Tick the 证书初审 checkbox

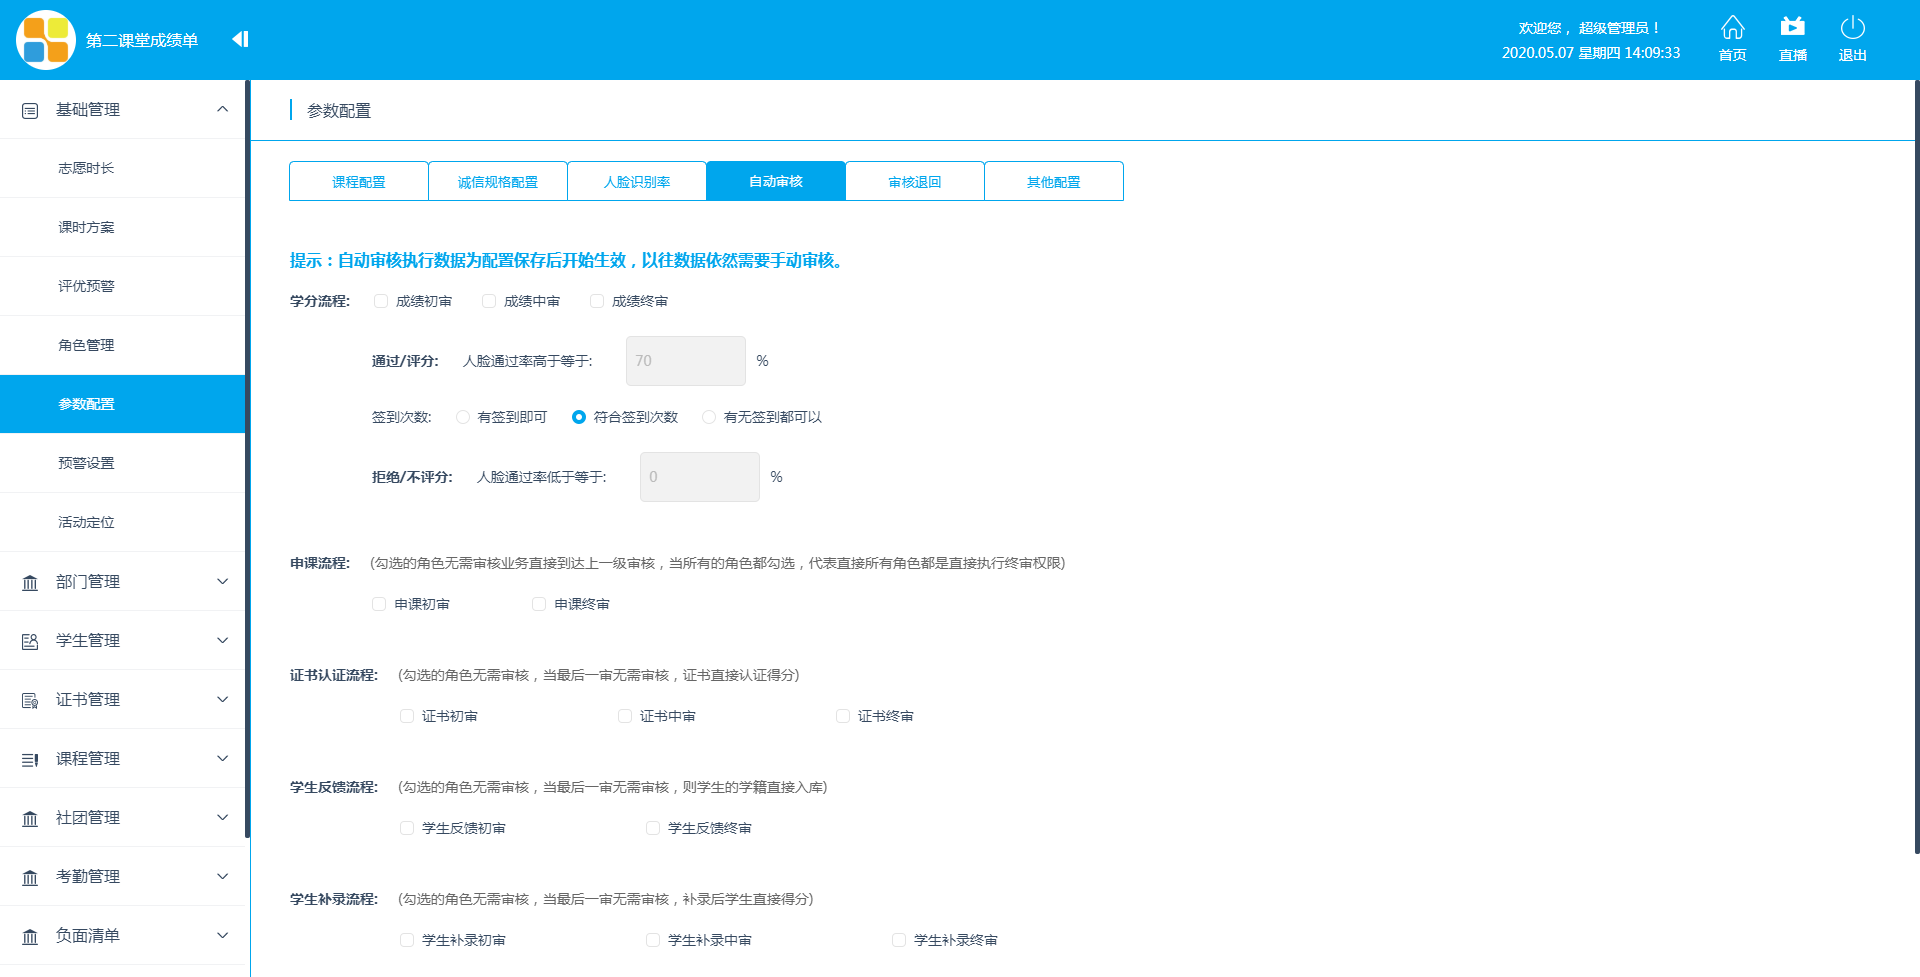click(407, 716)
